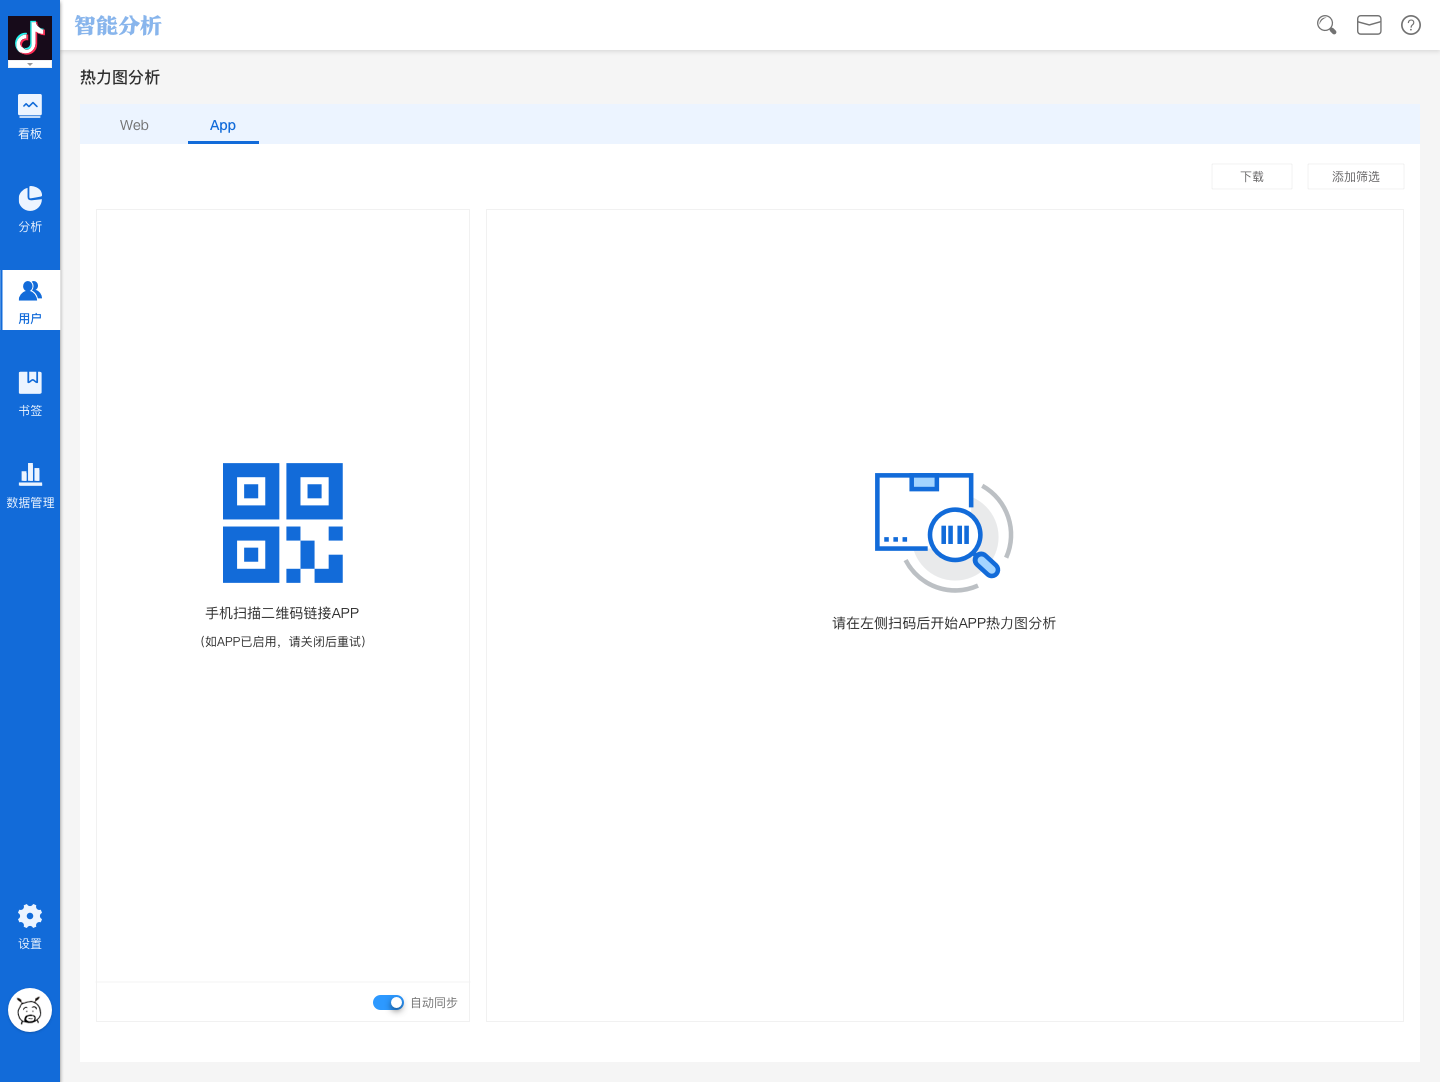The height and width of the screenshot is (1082, 1440).
Task: Click the 如APP已启用，请关闭后重试 hint text
Action: click(283, 642)
